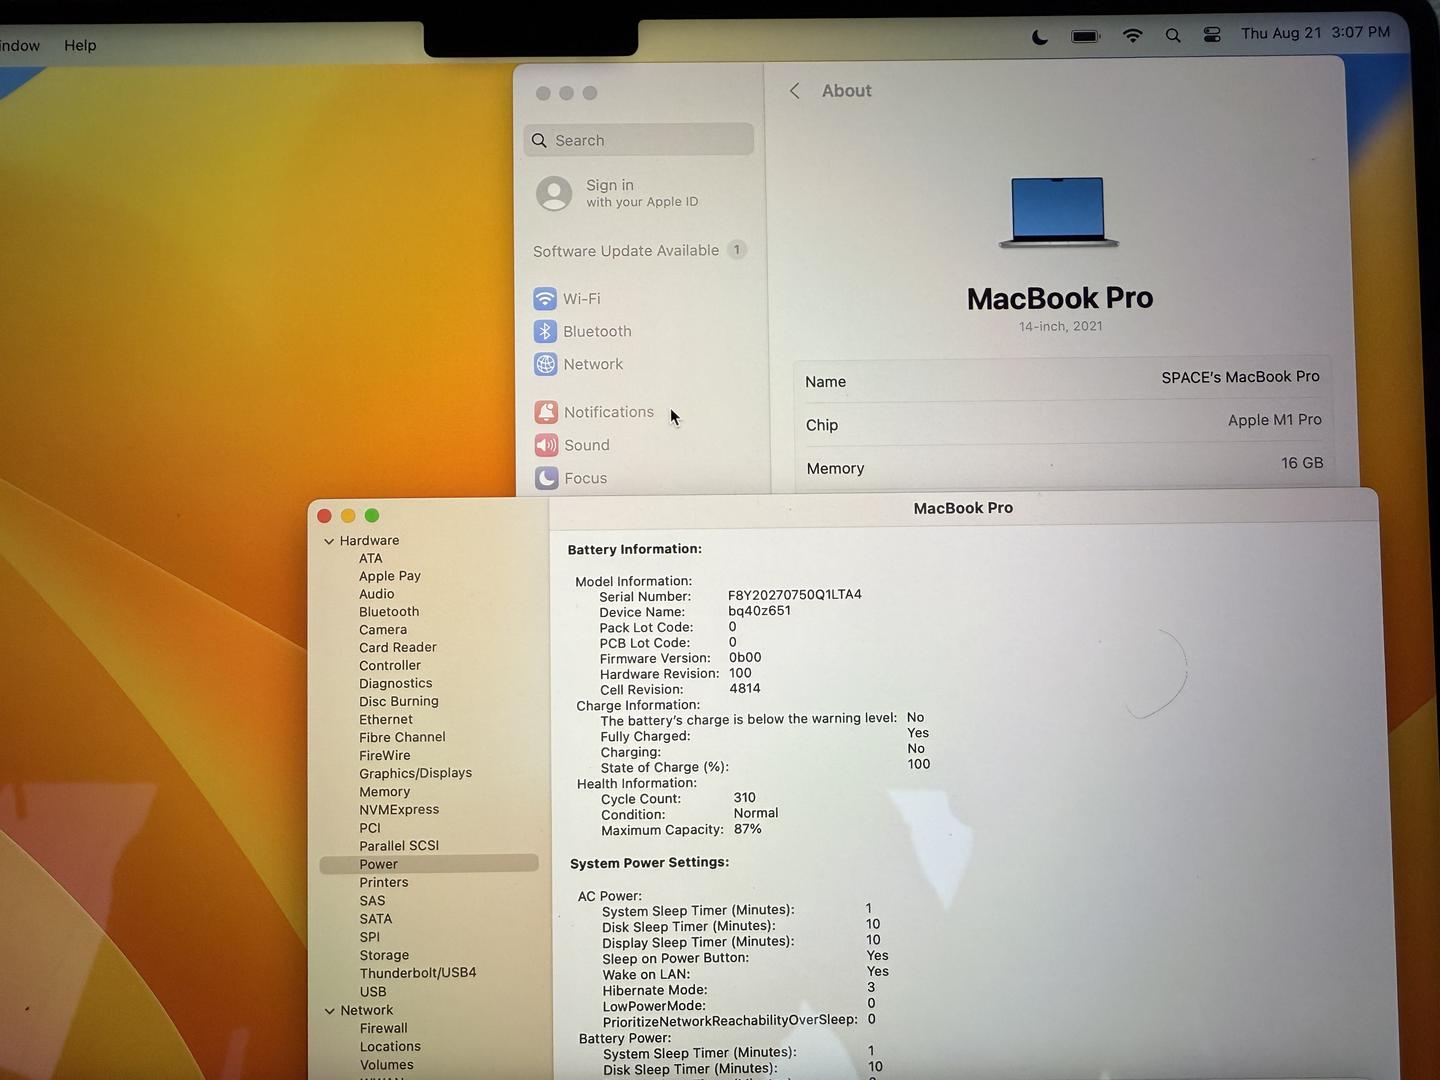1440x1080 pixels.
Task: Select Volumes under Network
Action: (x=387, y=1064)
